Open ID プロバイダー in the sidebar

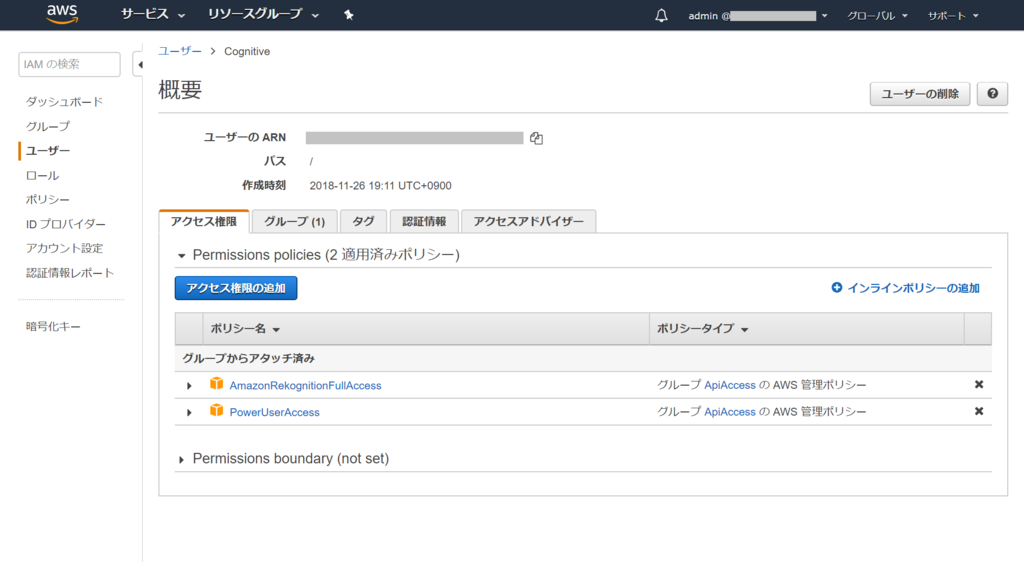coord(65,224)
